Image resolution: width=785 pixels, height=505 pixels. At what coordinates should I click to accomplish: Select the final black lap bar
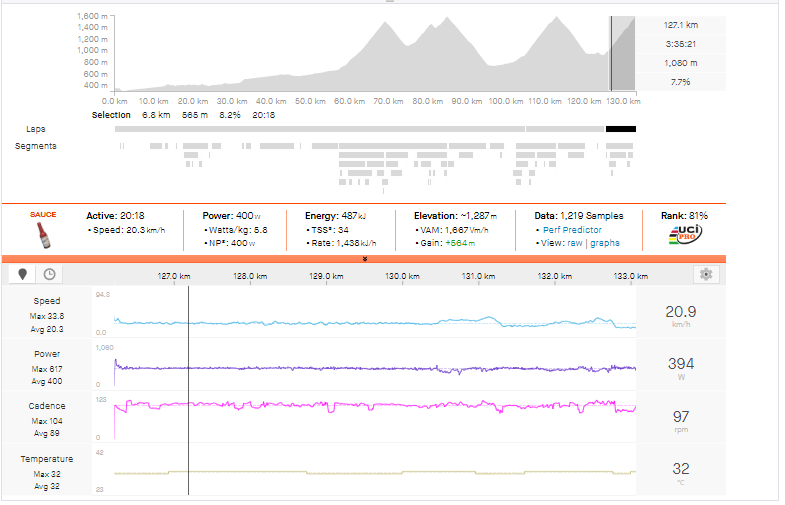(620, 129)
